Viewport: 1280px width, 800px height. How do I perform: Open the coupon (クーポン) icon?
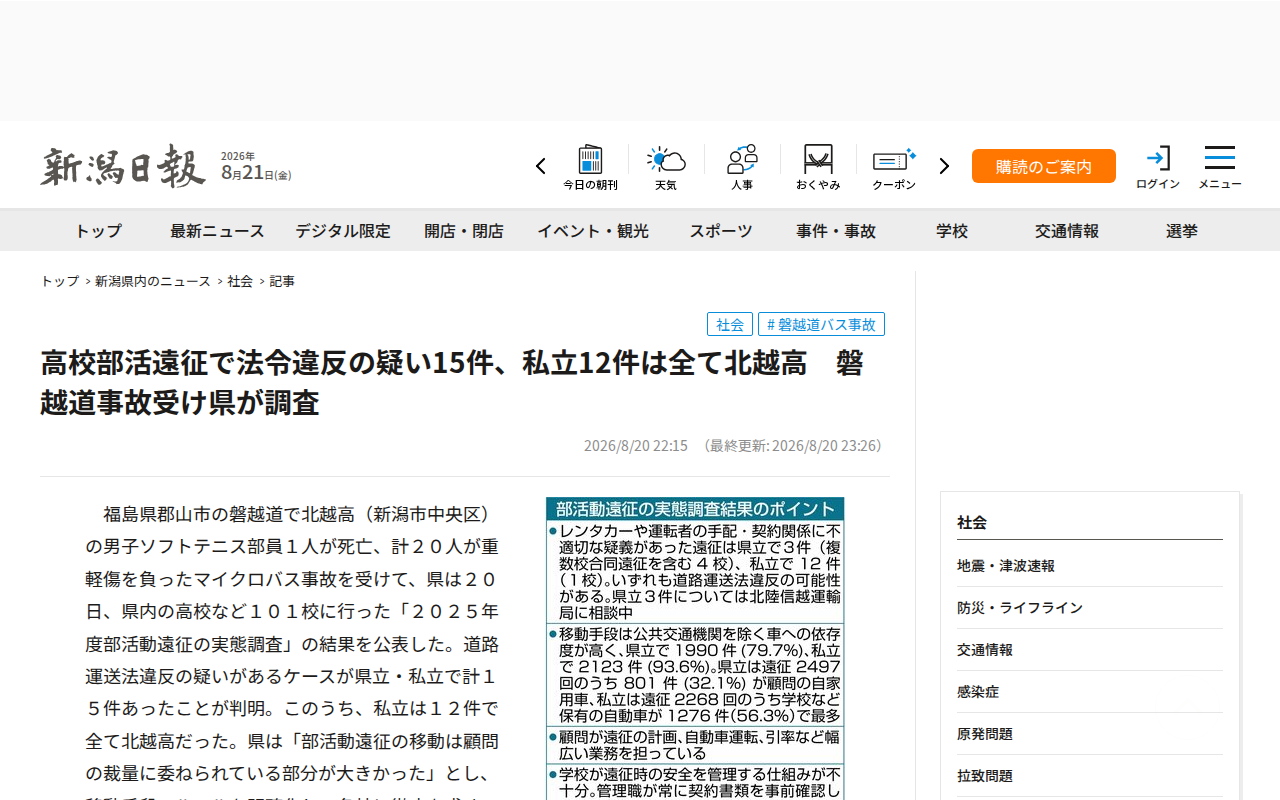coord(894,167)
